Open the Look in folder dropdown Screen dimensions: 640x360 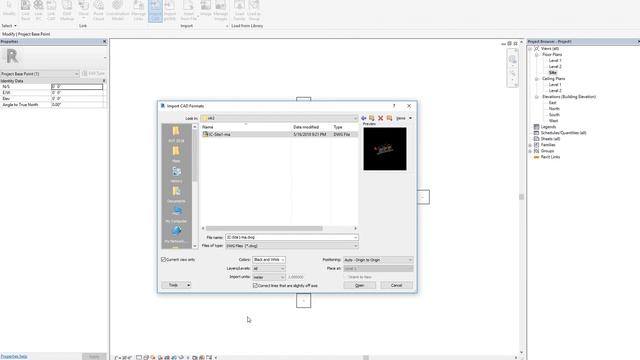(279, 118)
